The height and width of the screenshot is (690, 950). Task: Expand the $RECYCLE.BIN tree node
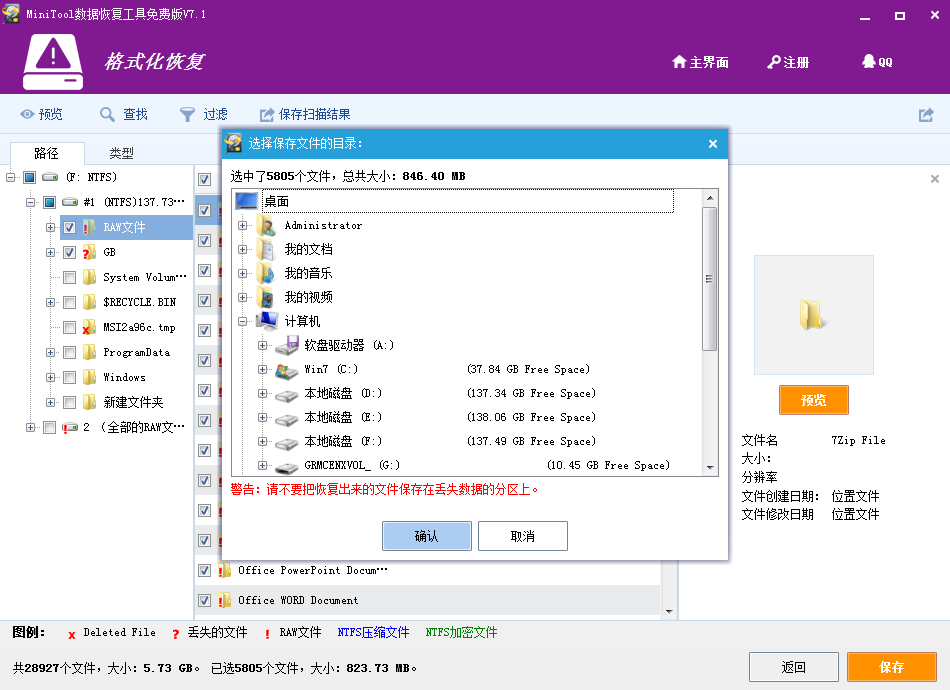tap(50, 302)
